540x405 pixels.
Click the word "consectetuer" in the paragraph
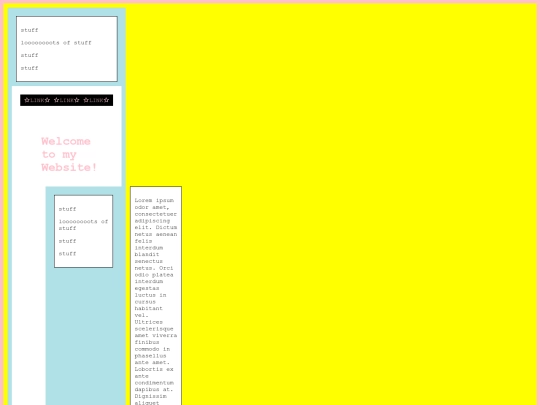(x=156, y=214)
